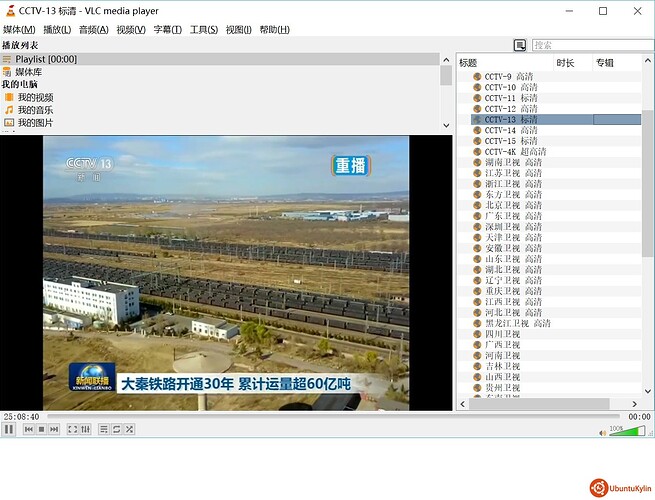655x500 pixels.
Task: Select 北京卫视 高清 channel
Action: tap(513, 205)
